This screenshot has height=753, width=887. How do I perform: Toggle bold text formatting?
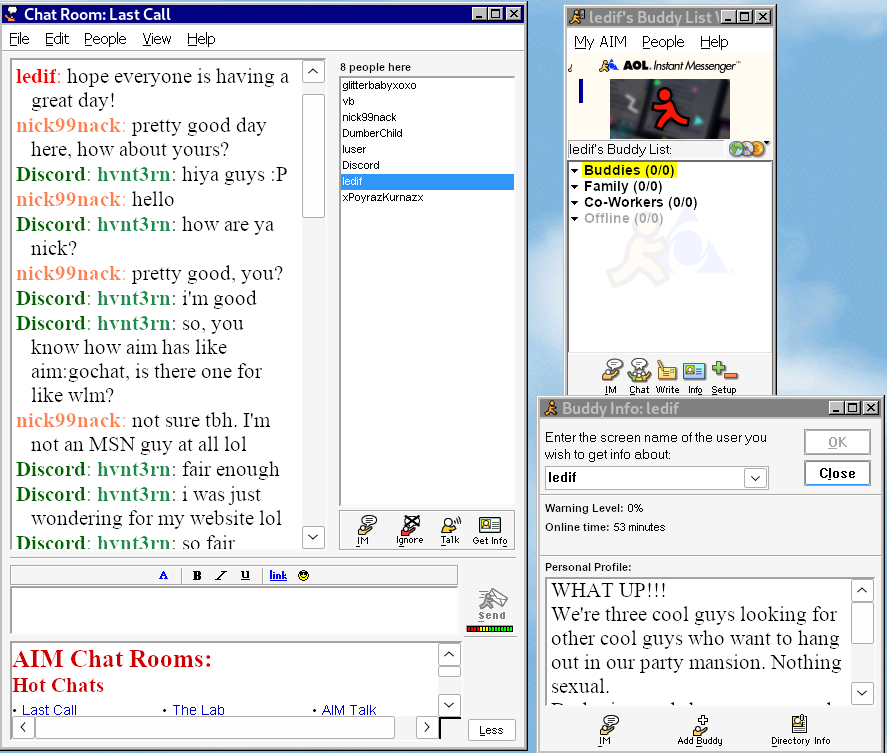coord(197,575)
